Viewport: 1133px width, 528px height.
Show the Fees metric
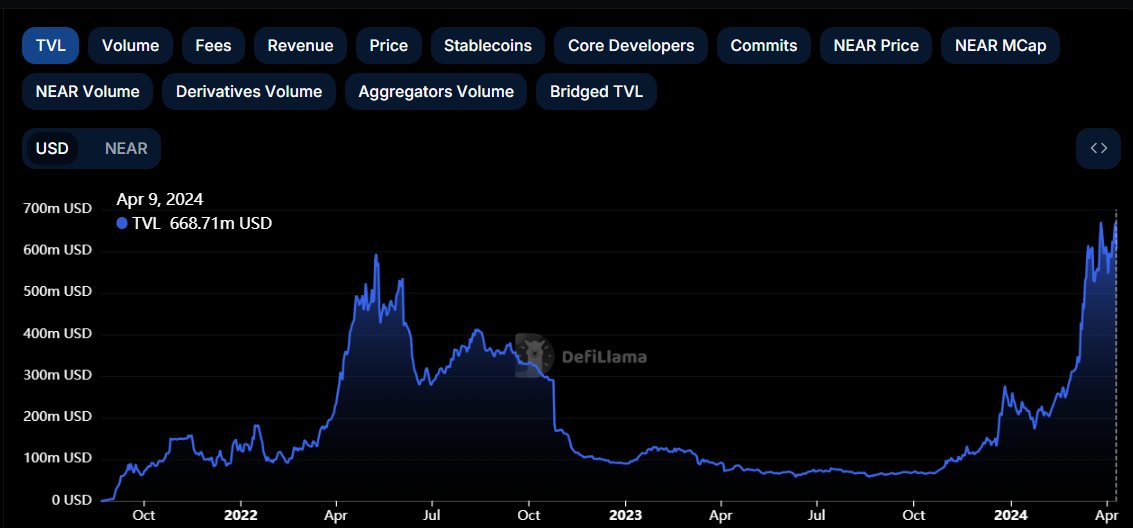(x=213, y=46)
